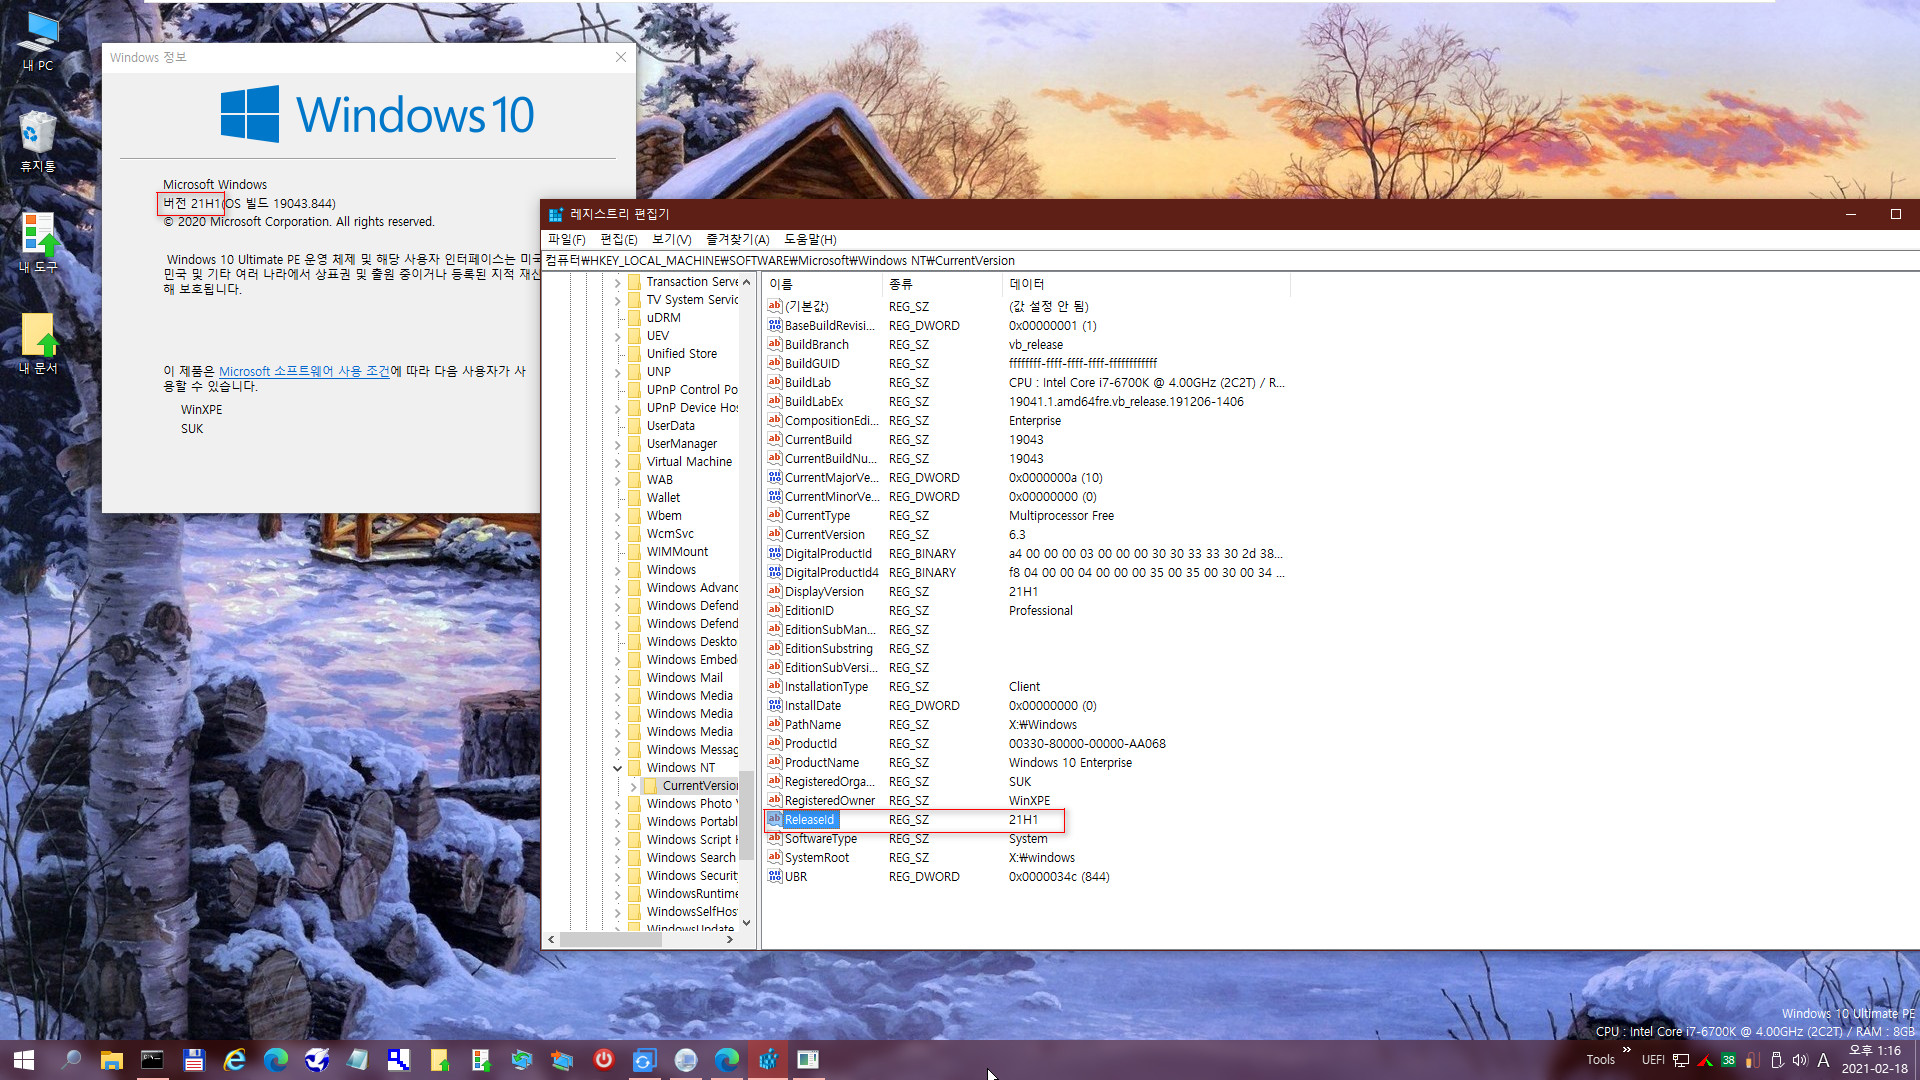
Task: Open the Start menu
Action: [x=24, y=1060]
